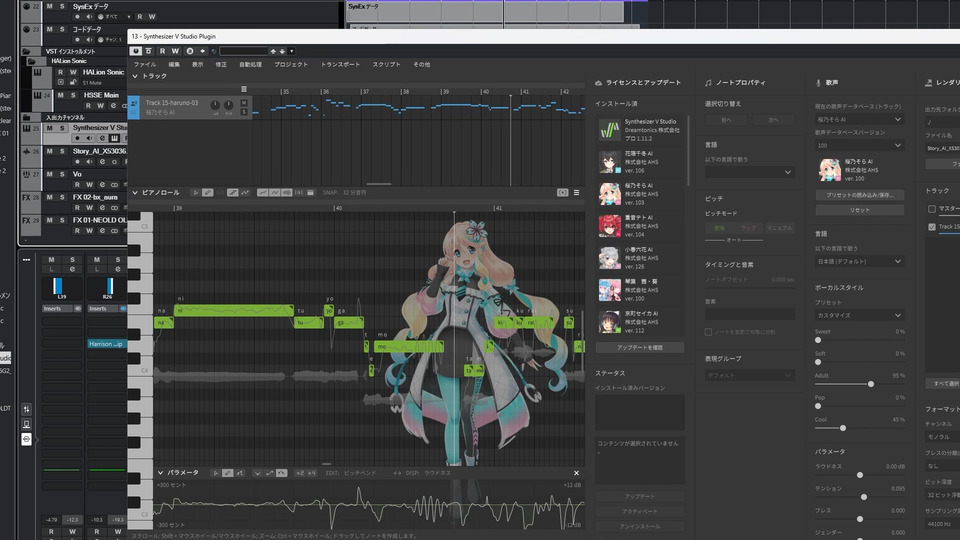
Task: Select the pointer tool in piano roll toolbar
Action: pos(195,193)
